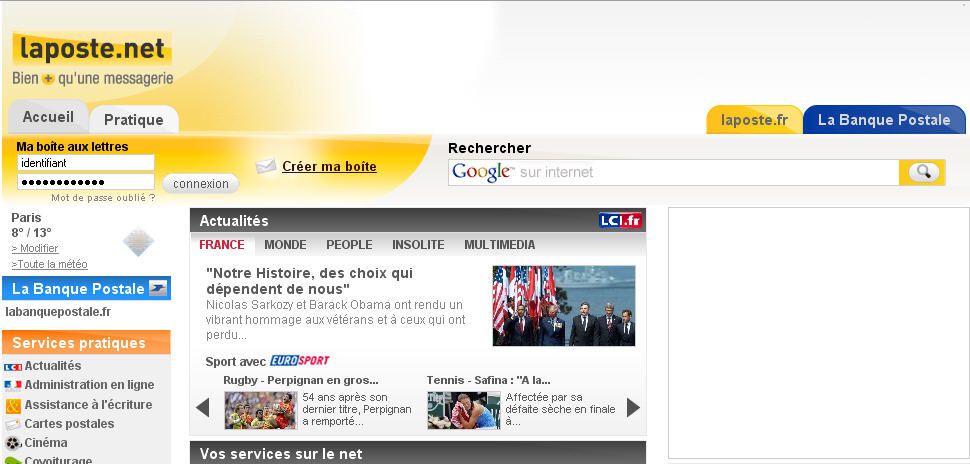Select the PEOPLE news tab

coord(350,245)
